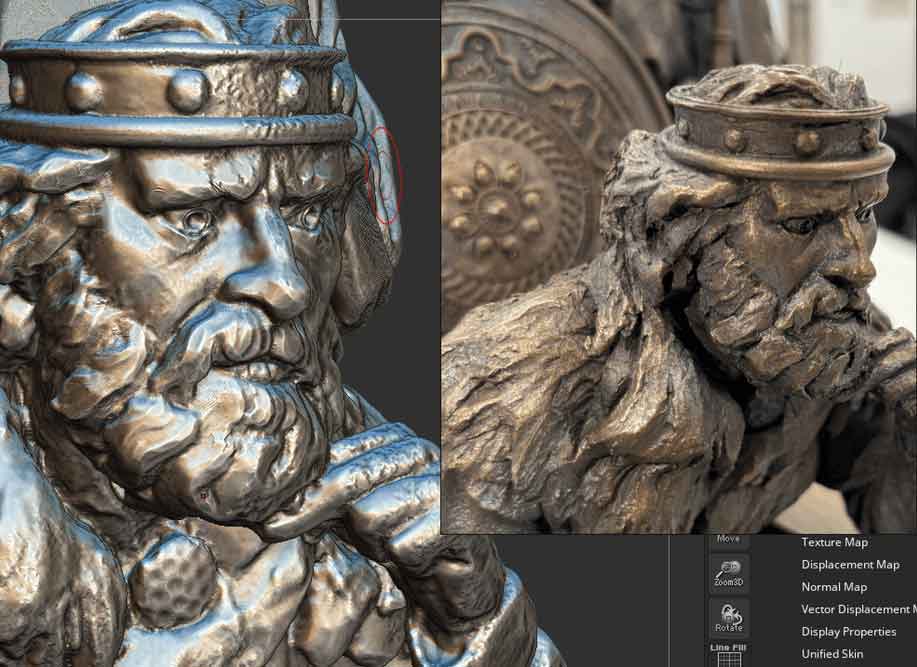The image size is (917, 667).
Task: Click the Move tool button label
Action: pyautogui.click(x=727, y=537)
